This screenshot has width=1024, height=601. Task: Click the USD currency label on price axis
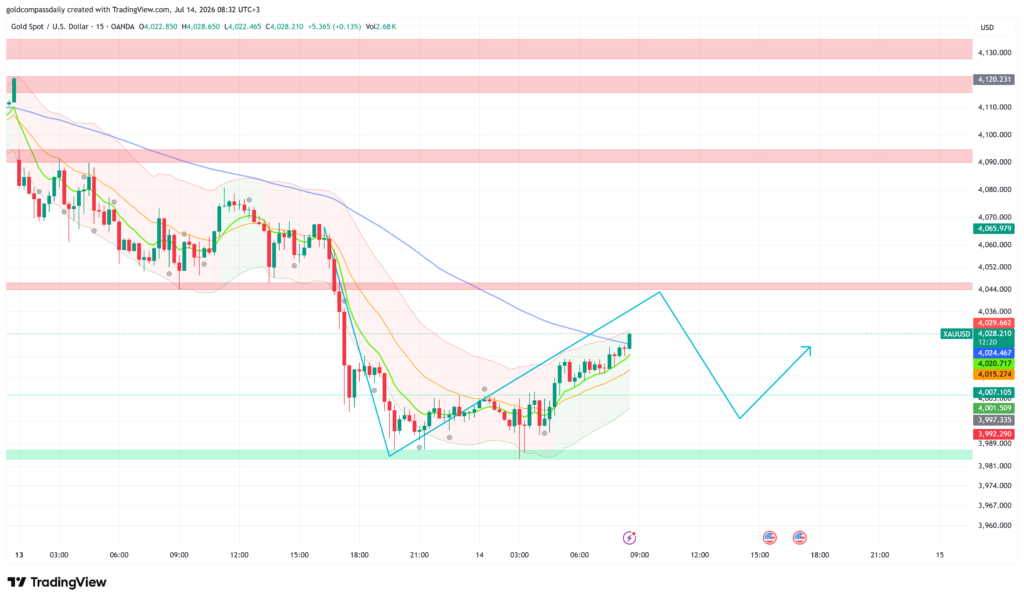[x=987, y=27]
